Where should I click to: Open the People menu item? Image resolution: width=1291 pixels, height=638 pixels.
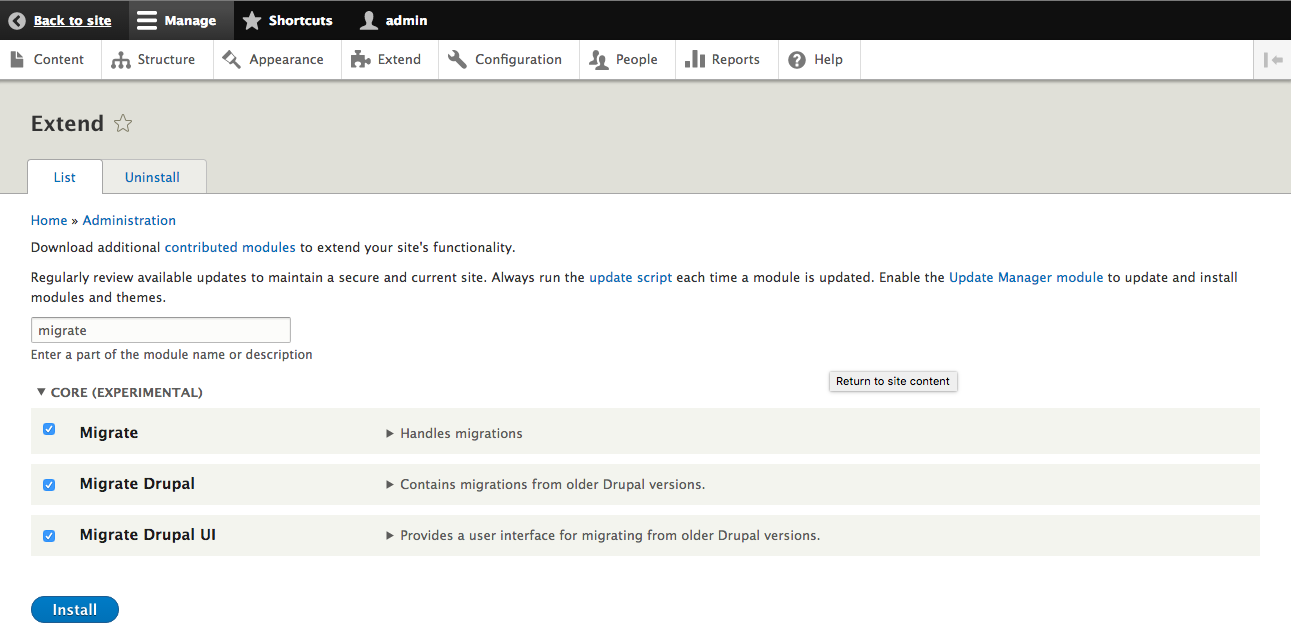(x=626, y=60)
